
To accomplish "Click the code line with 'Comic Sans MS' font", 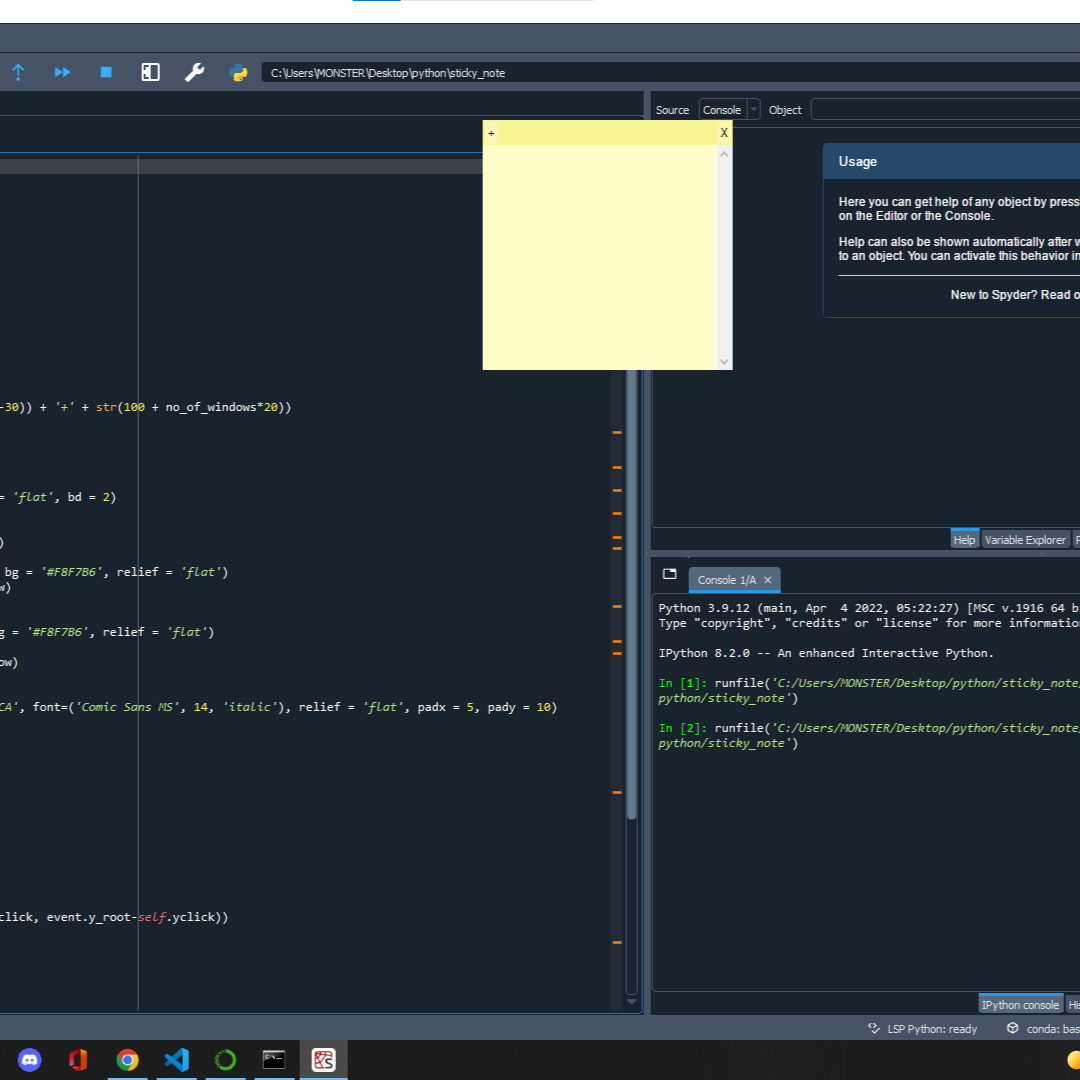I will click(278, 707).
